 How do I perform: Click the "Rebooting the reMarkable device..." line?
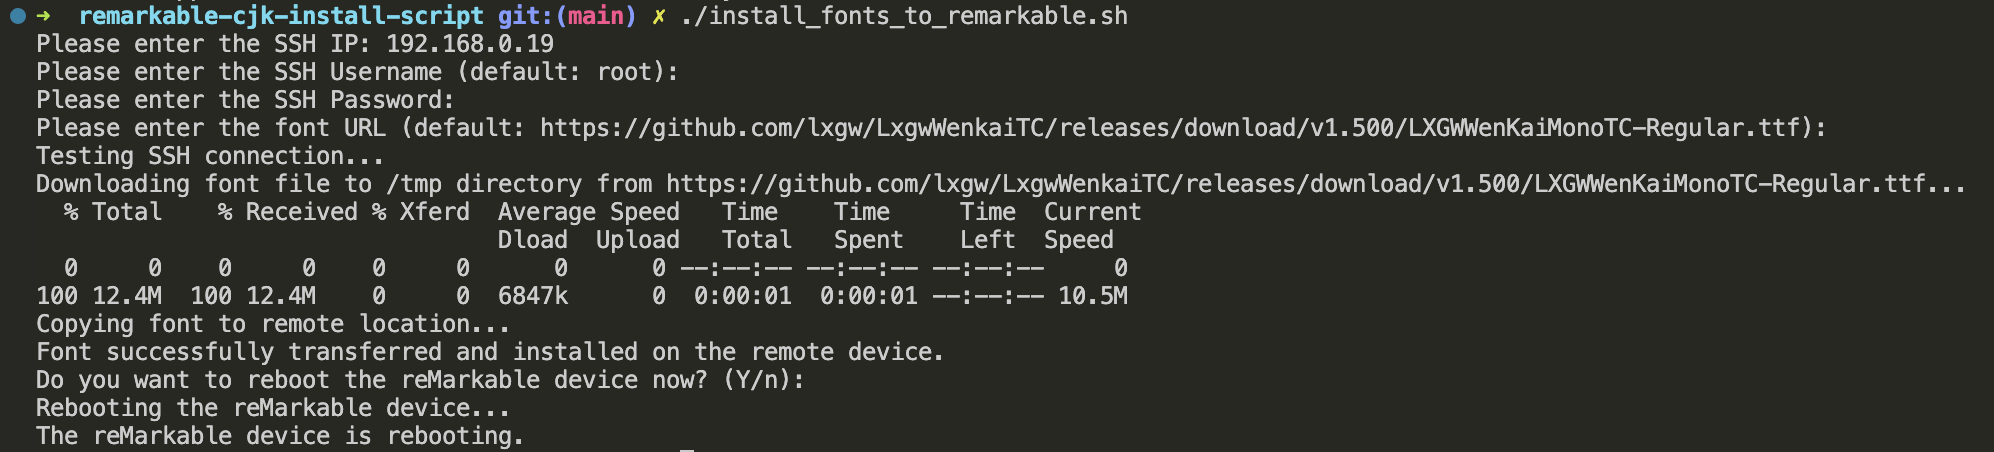[x=272, y=408]
